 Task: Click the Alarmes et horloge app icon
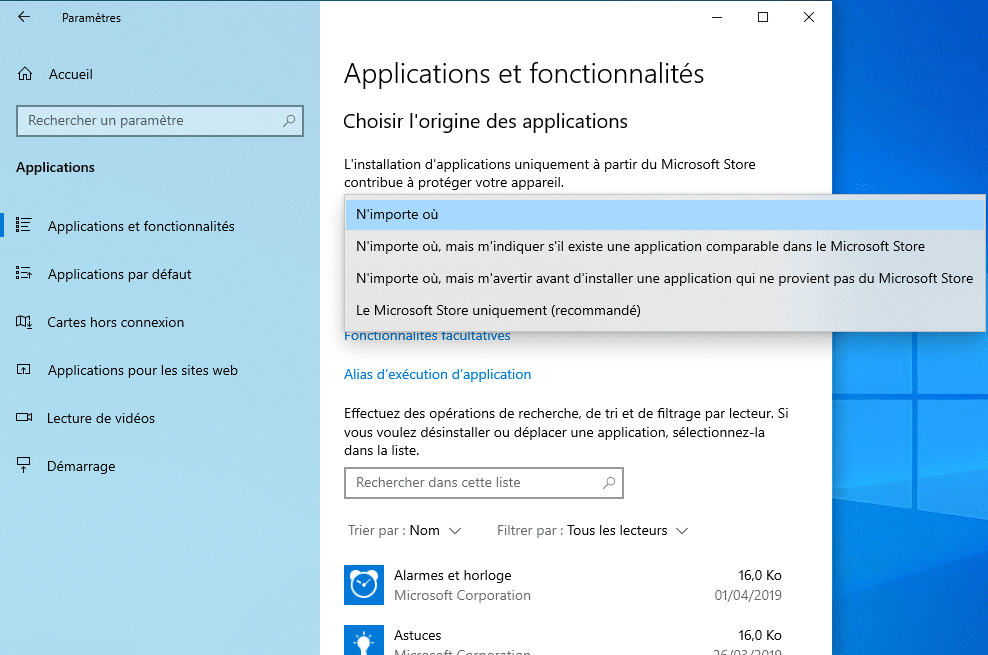[364, 585]
